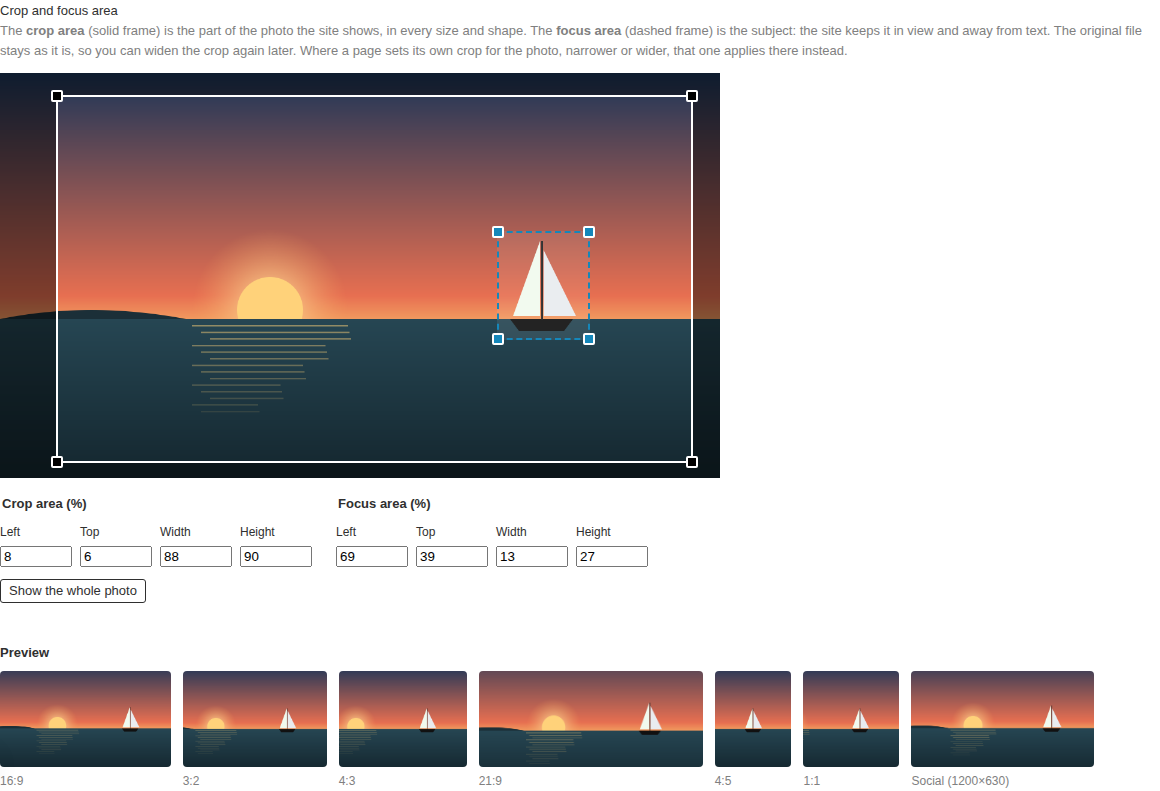Click the Crop and focus area title
This screenshot has height=791, width=1160.
[59, 11]
